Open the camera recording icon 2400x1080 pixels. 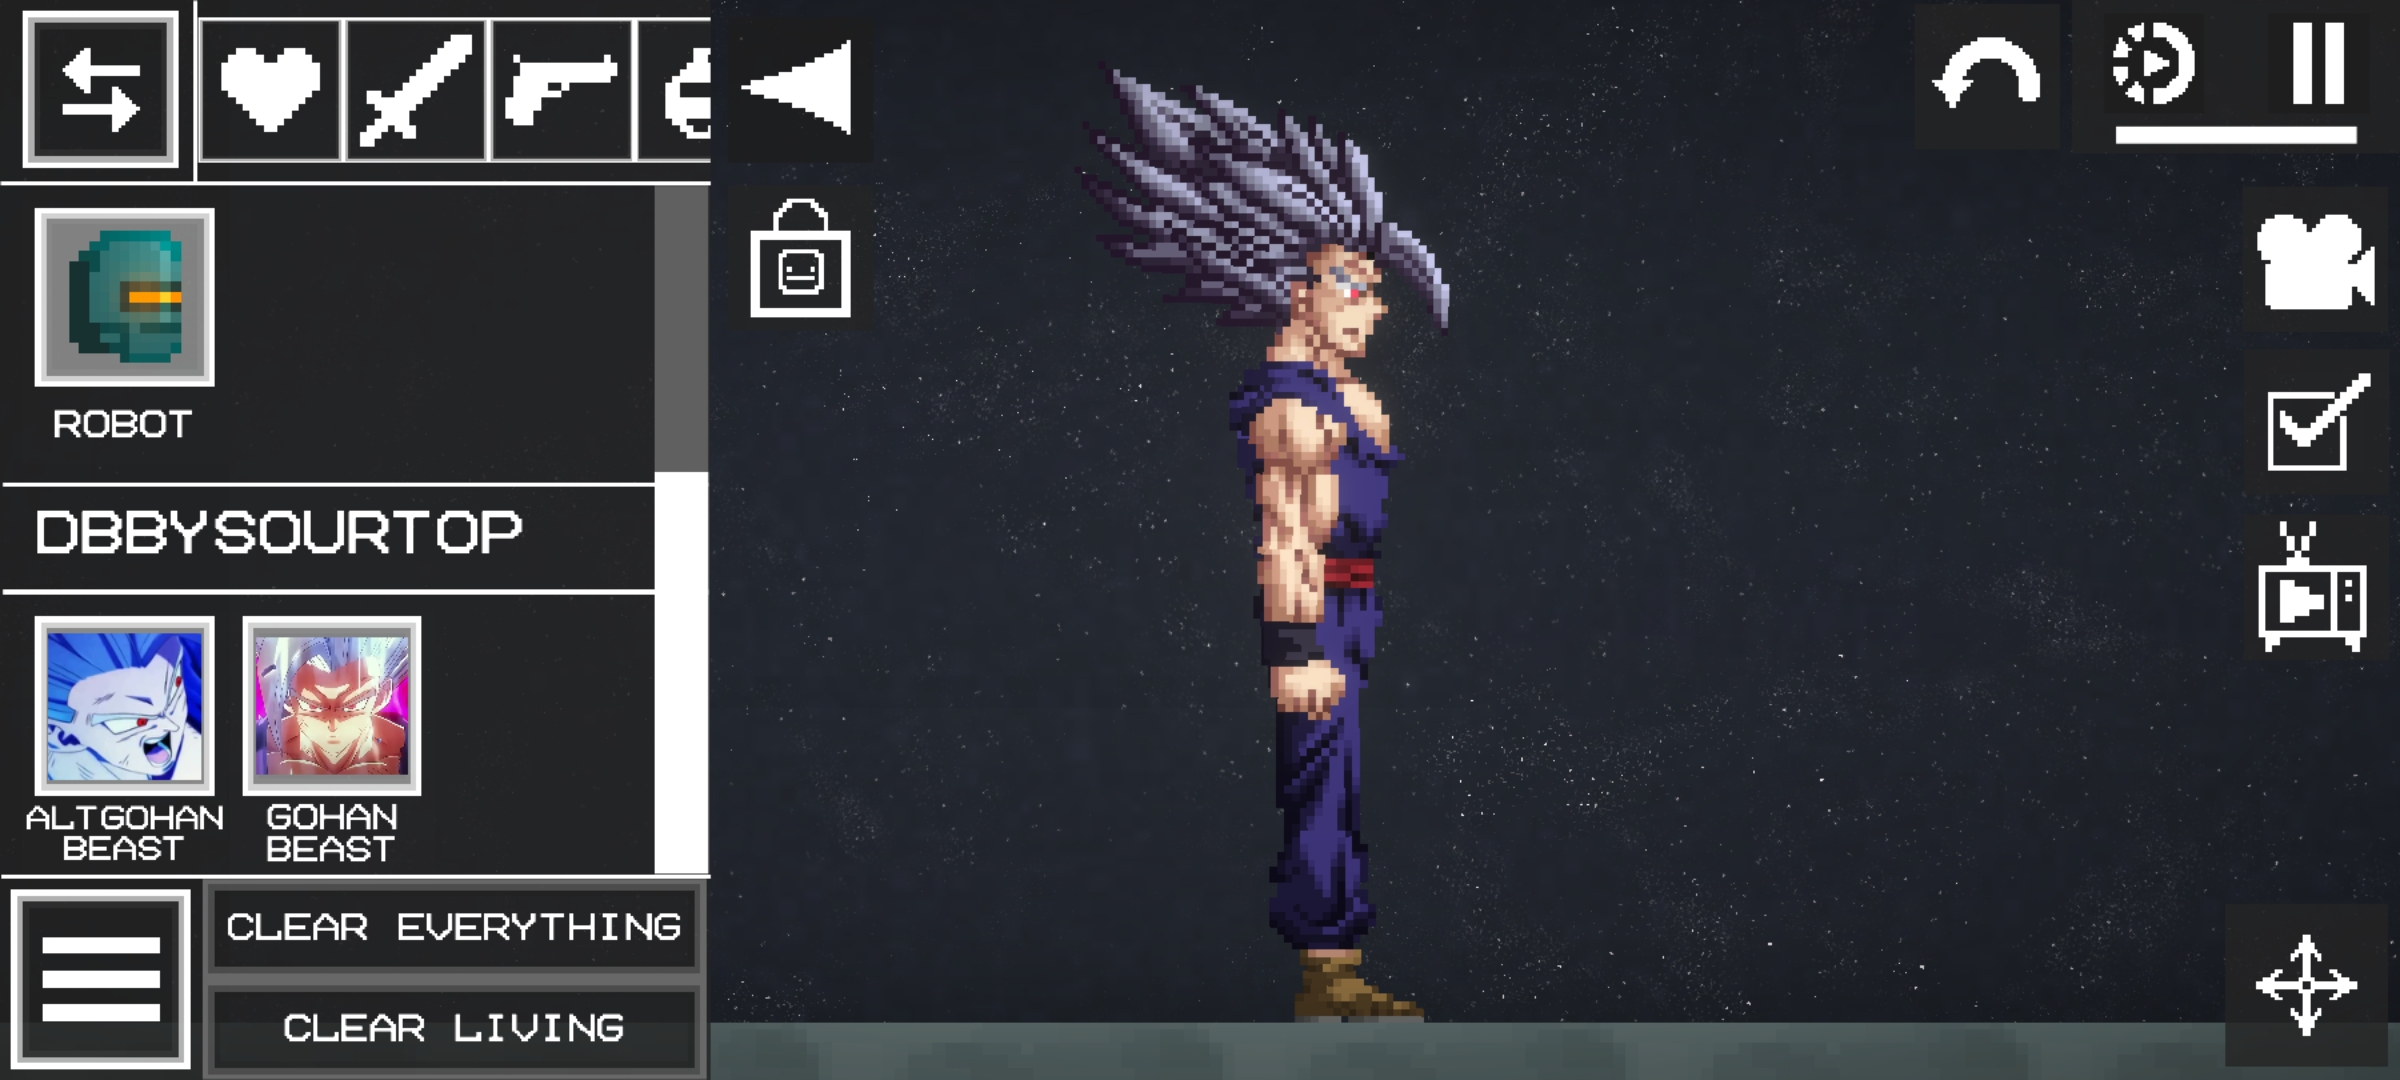2315,261
